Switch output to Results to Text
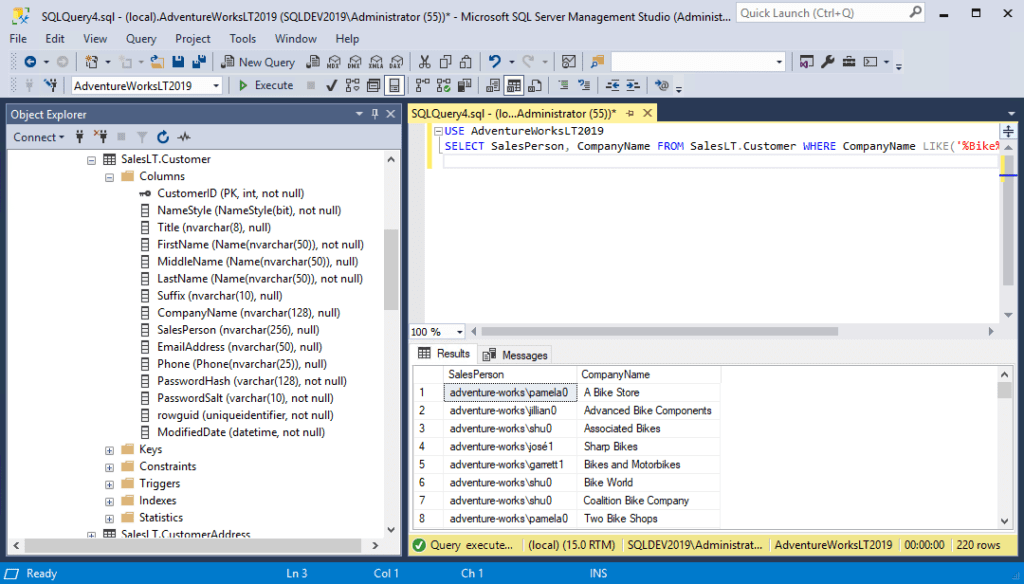 tap(493, 86)
